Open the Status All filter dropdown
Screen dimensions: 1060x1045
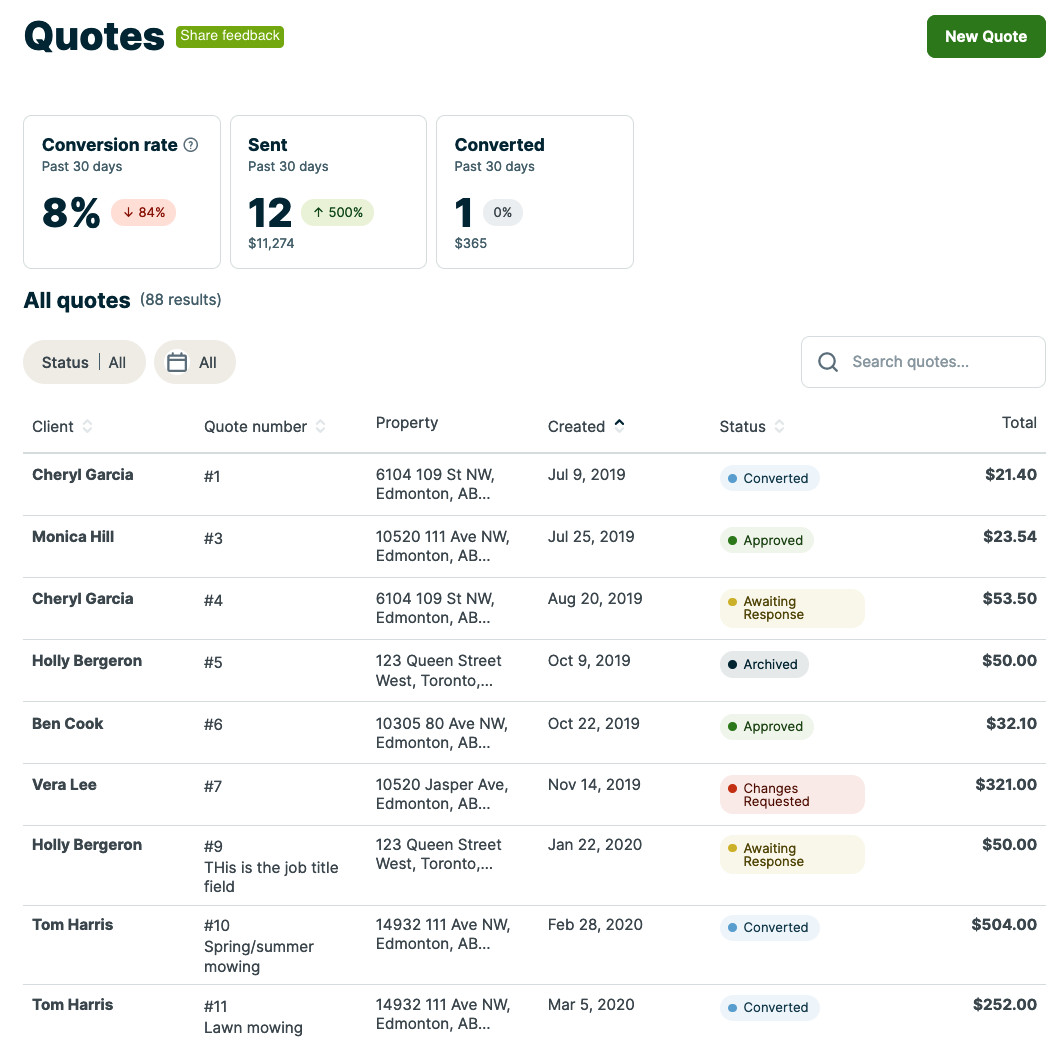[x=84, y=362]
